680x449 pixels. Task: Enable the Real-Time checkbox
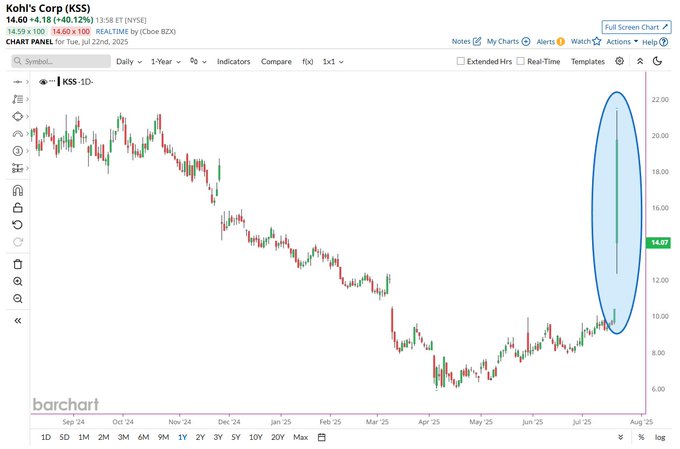point(520,61)
